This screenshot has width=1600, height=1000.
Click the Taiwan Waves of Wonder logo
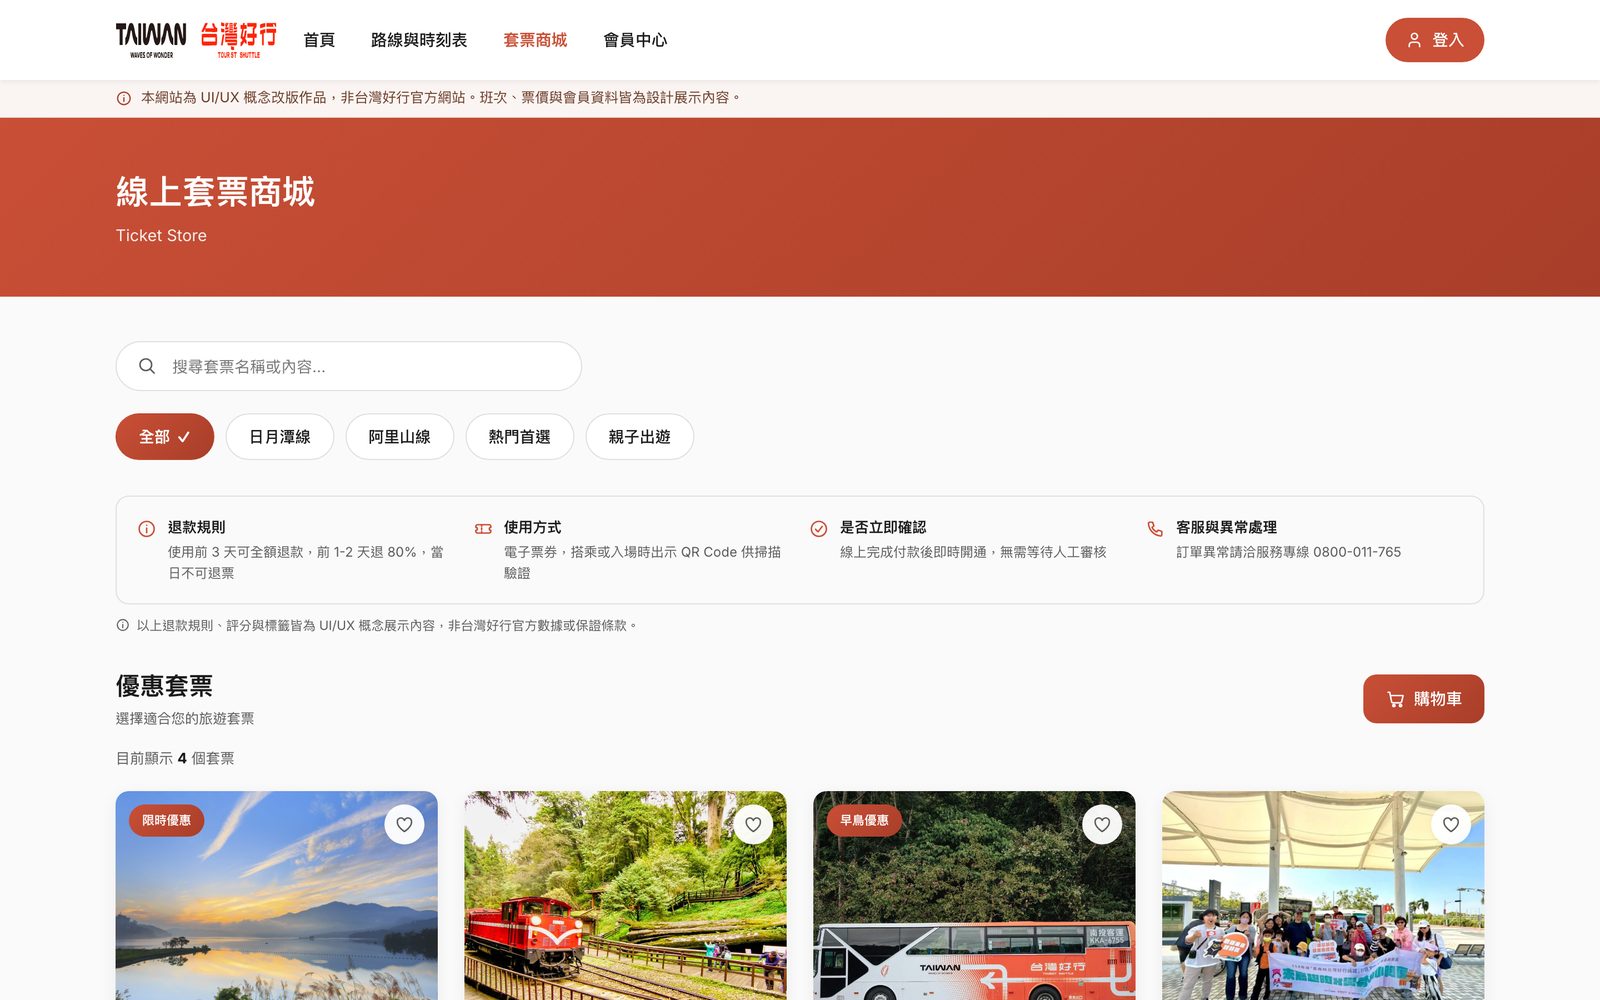click(x=151, y=40)
